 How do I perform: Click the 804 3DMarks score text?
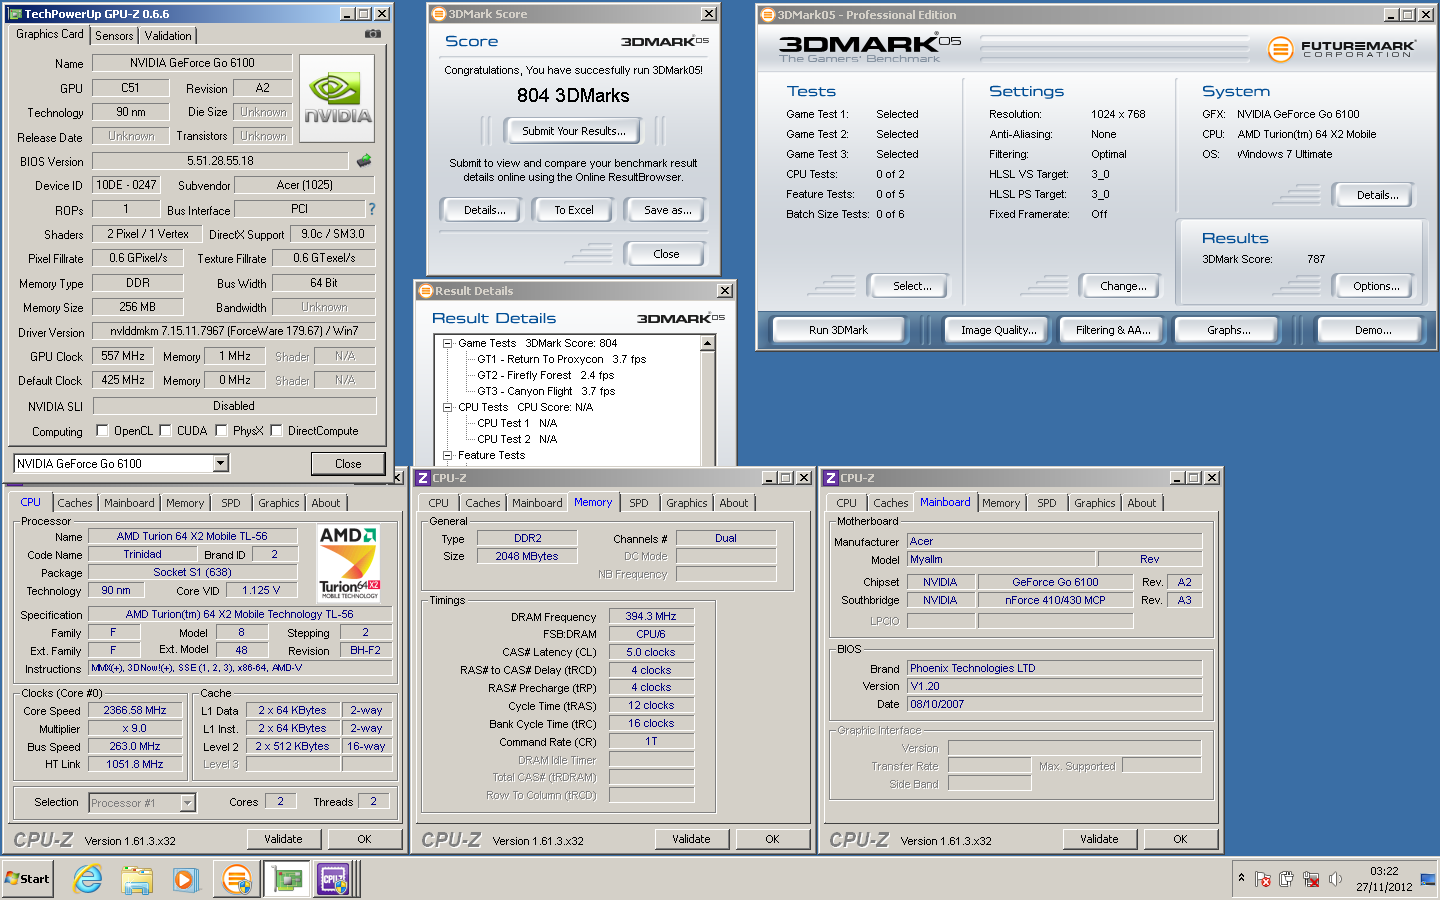tap(573, 96)
